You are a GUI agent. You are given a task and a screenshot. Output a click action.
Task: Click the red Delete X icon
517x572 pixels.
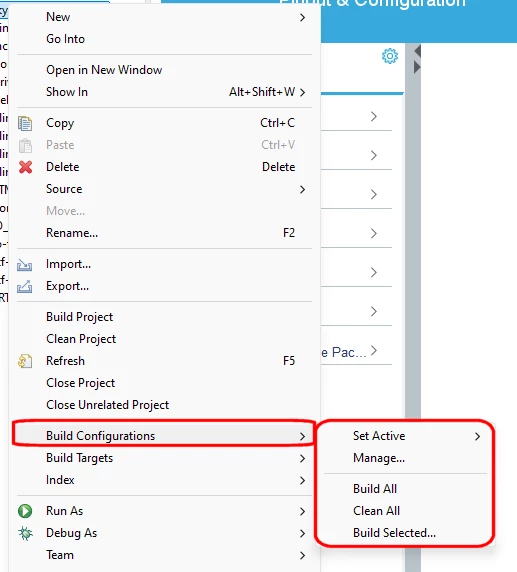25,167
